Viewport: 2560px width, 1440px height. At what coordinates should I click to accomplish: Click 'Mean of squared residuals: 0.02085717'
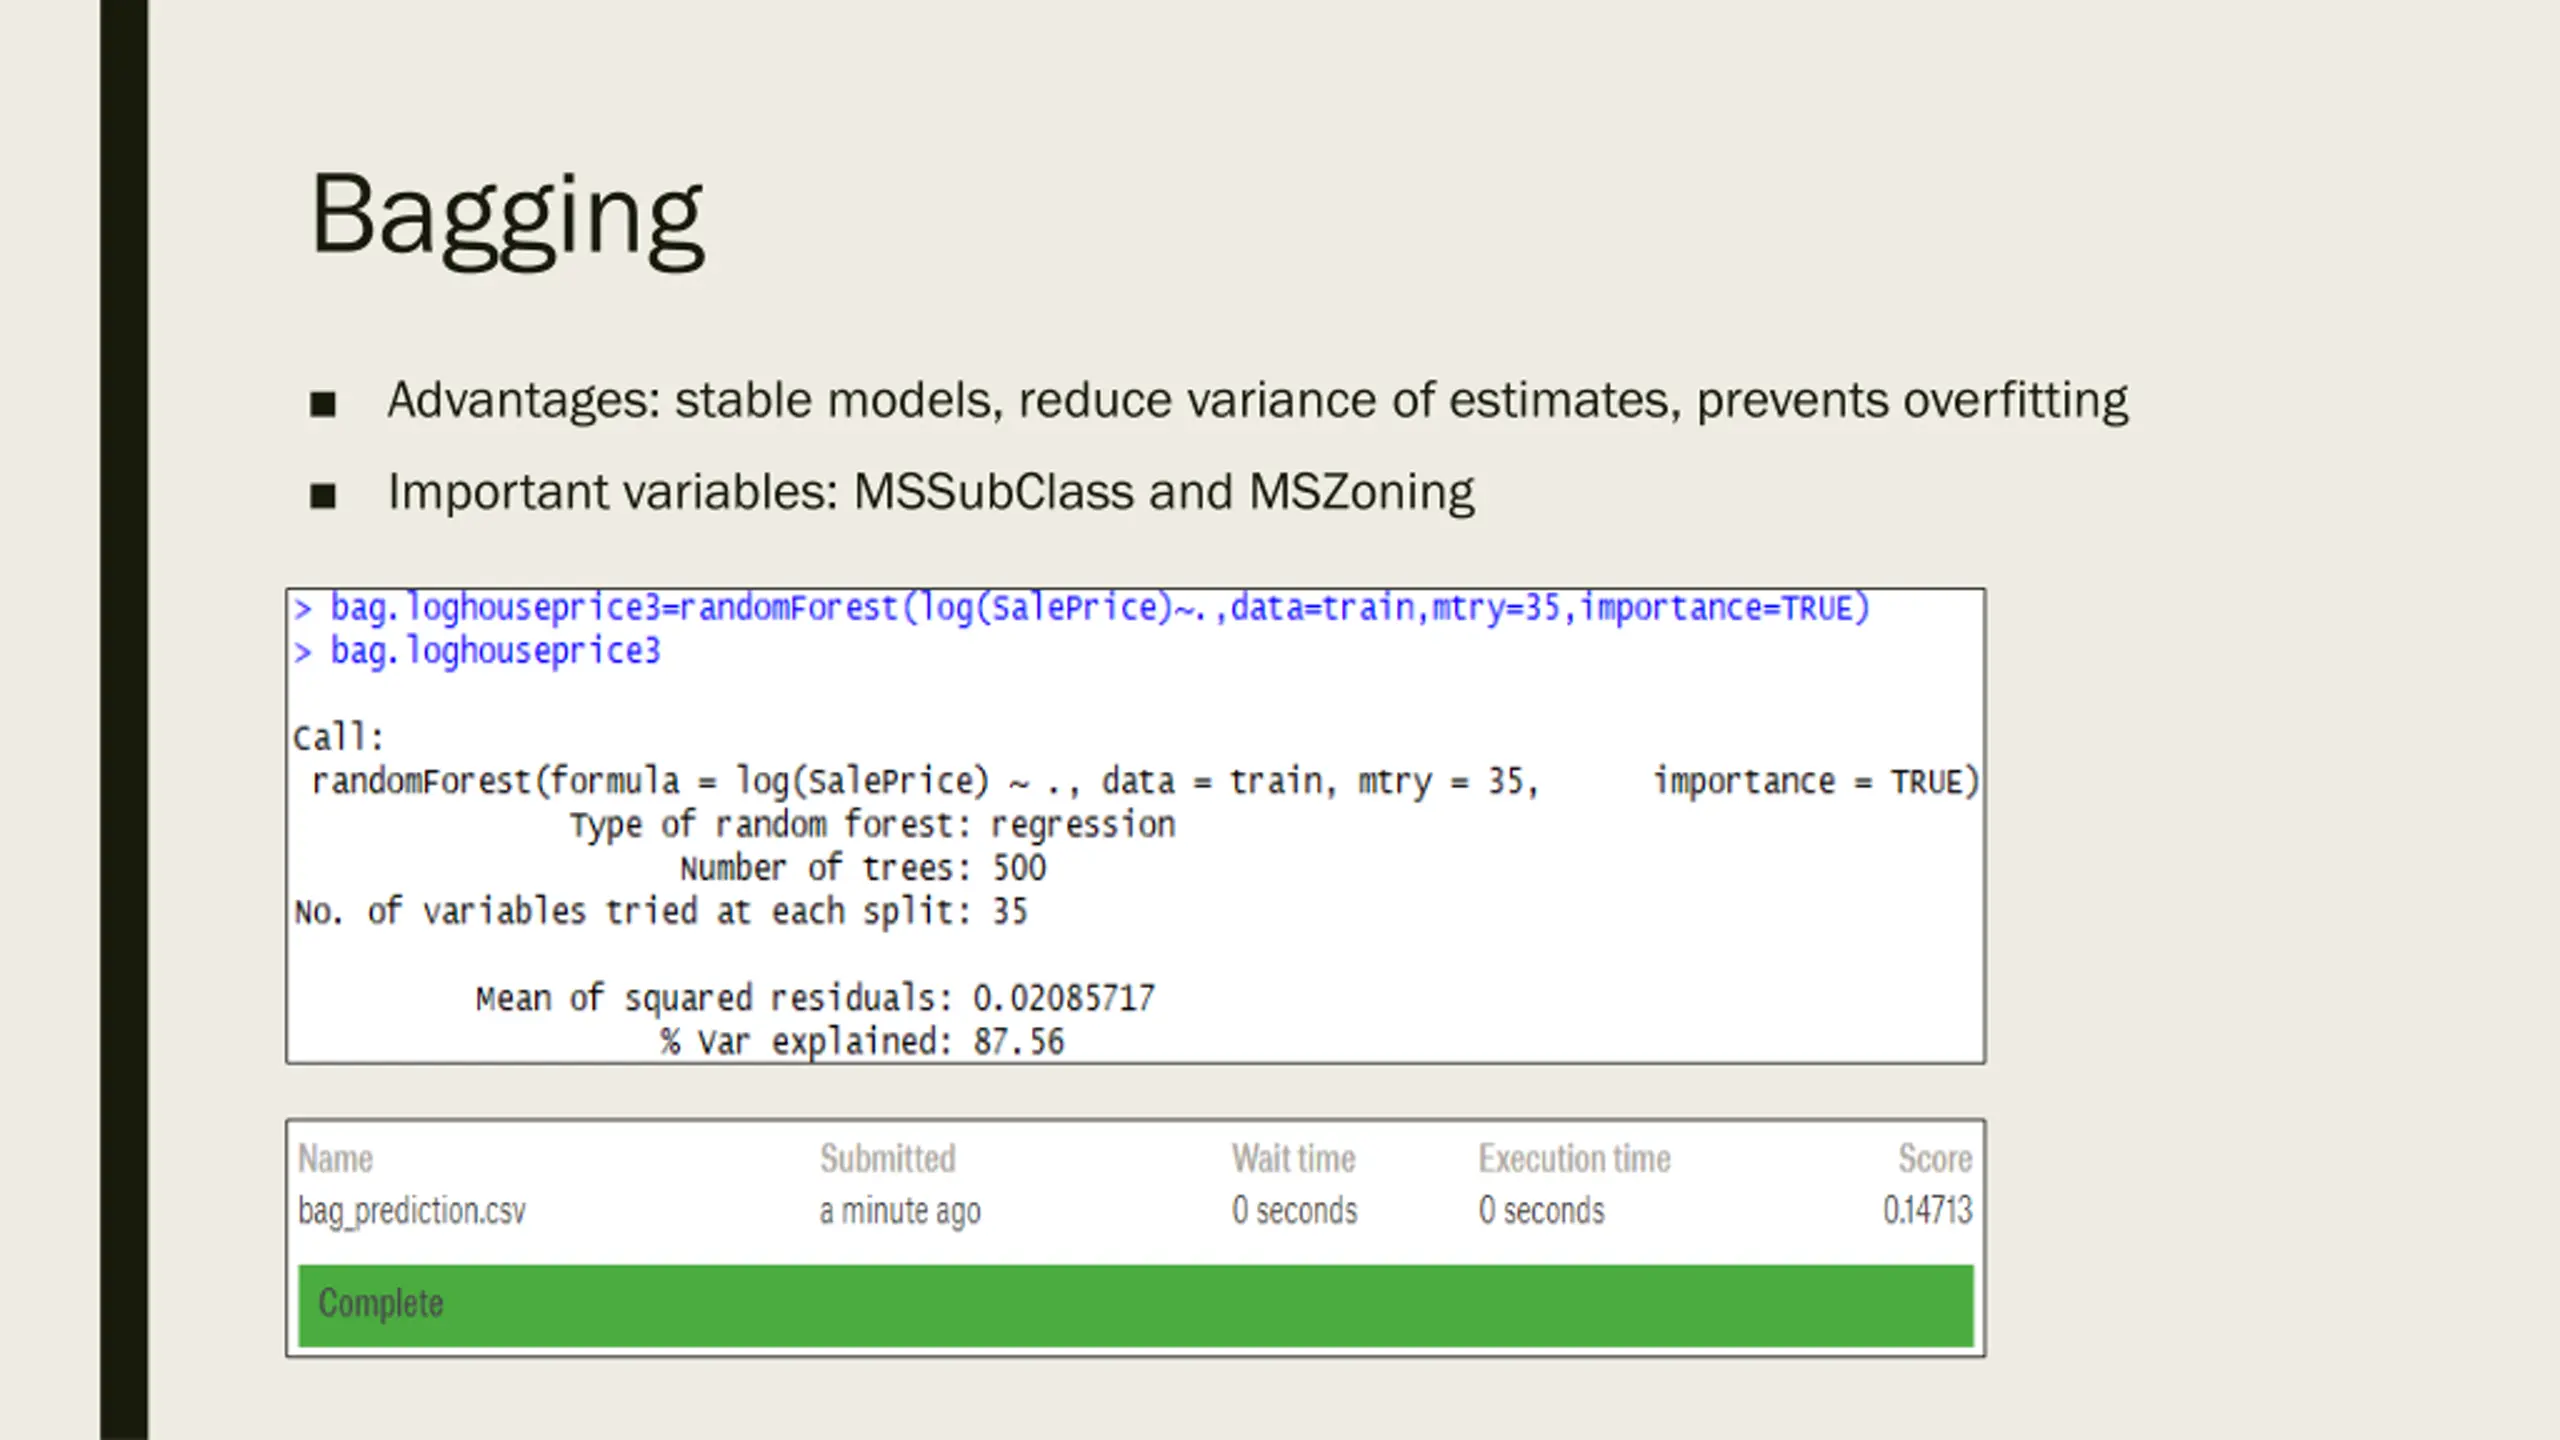point(815,998)
